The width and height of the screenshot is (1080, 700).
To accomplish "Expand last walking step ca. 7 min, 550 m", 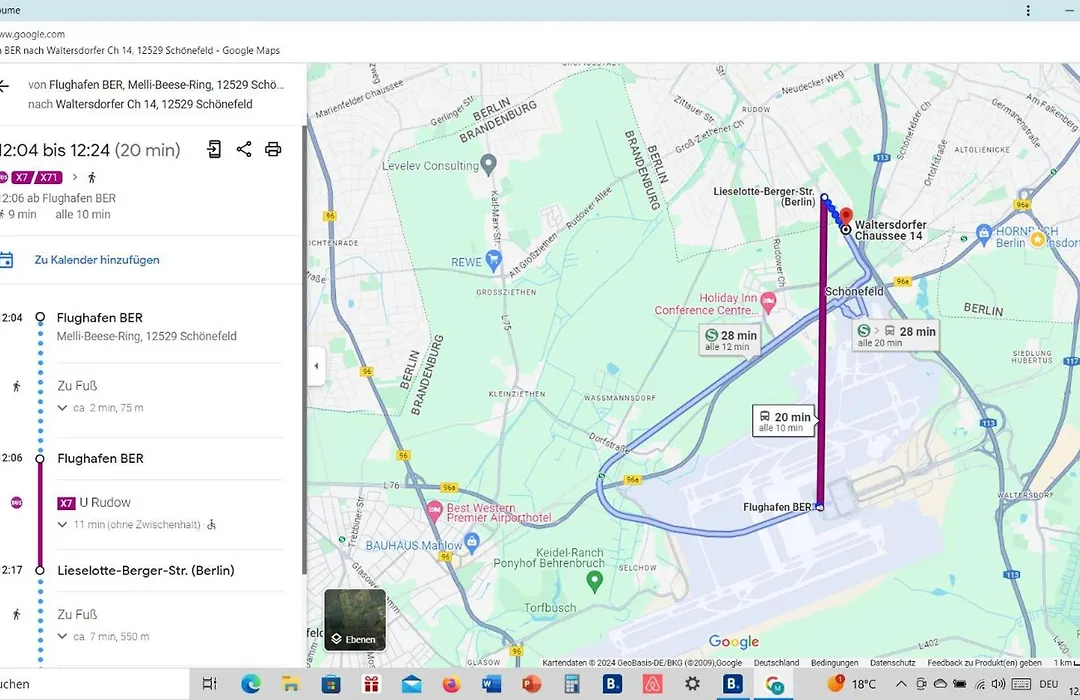I will tap(103, 637).
